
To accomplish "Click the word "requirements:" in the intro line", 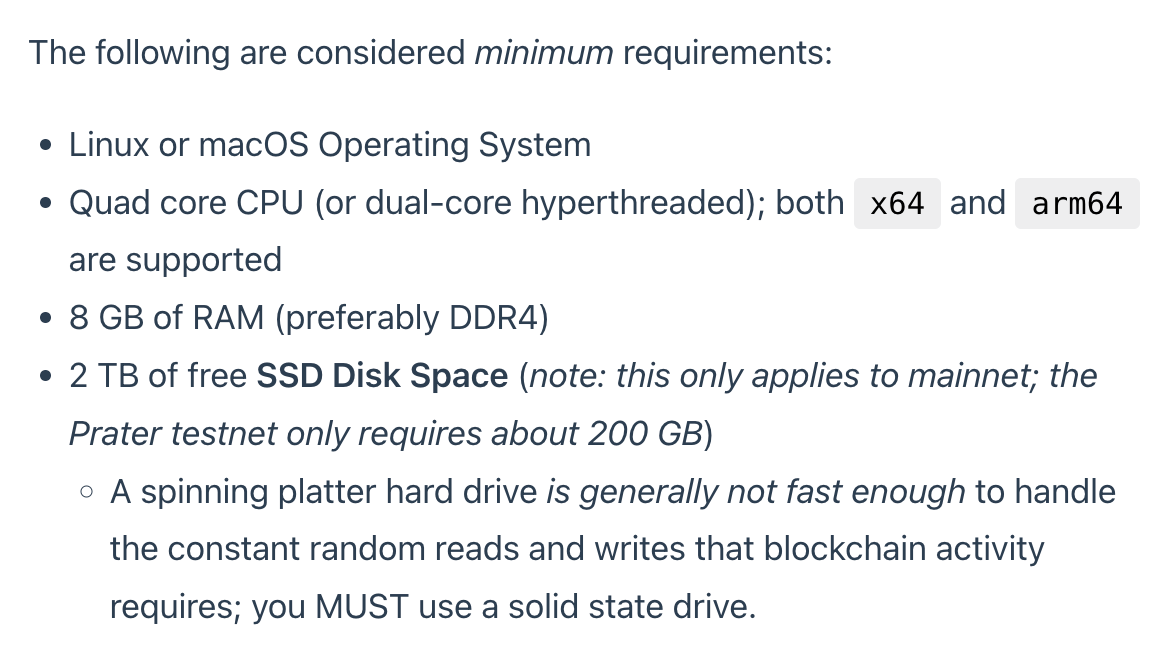I will (x=727, y=52).
